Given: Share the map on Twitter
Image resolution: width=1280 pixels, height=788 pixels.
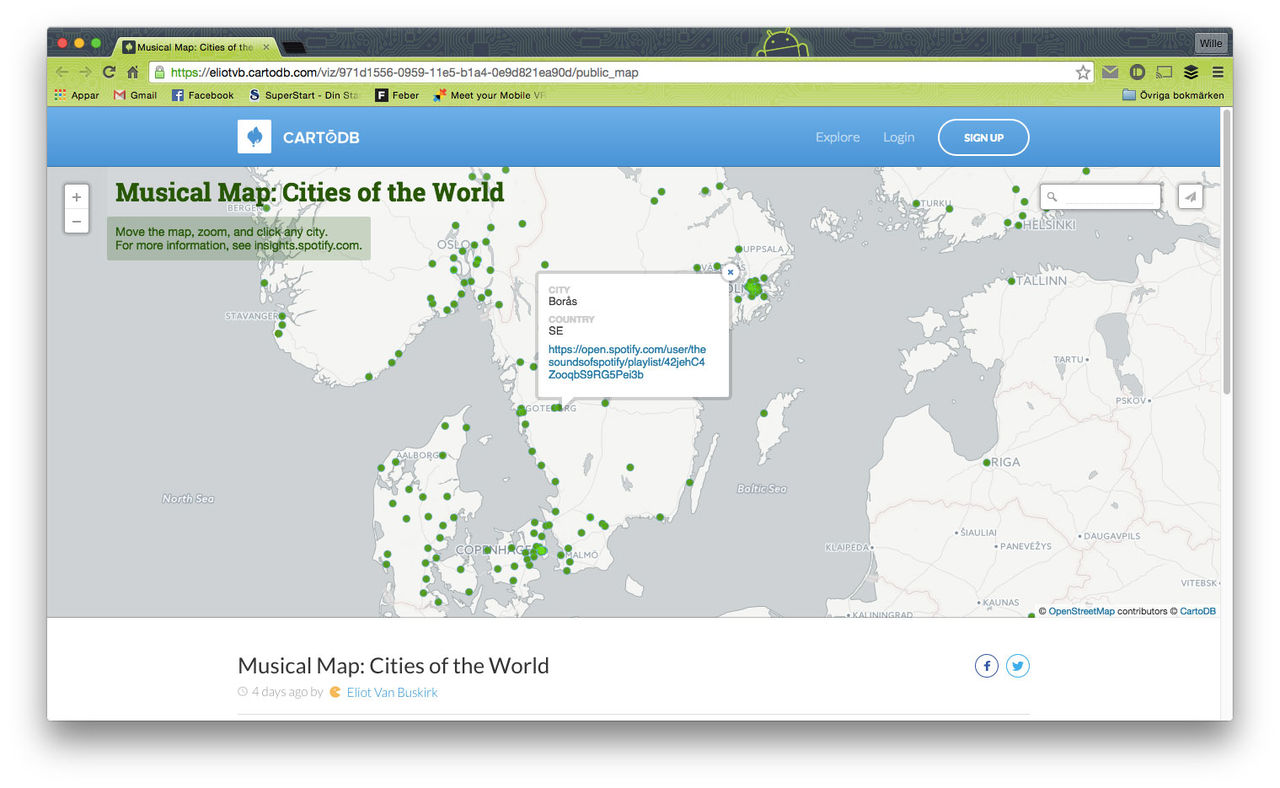Looking at the screenshot, I should coord(1018,666).
